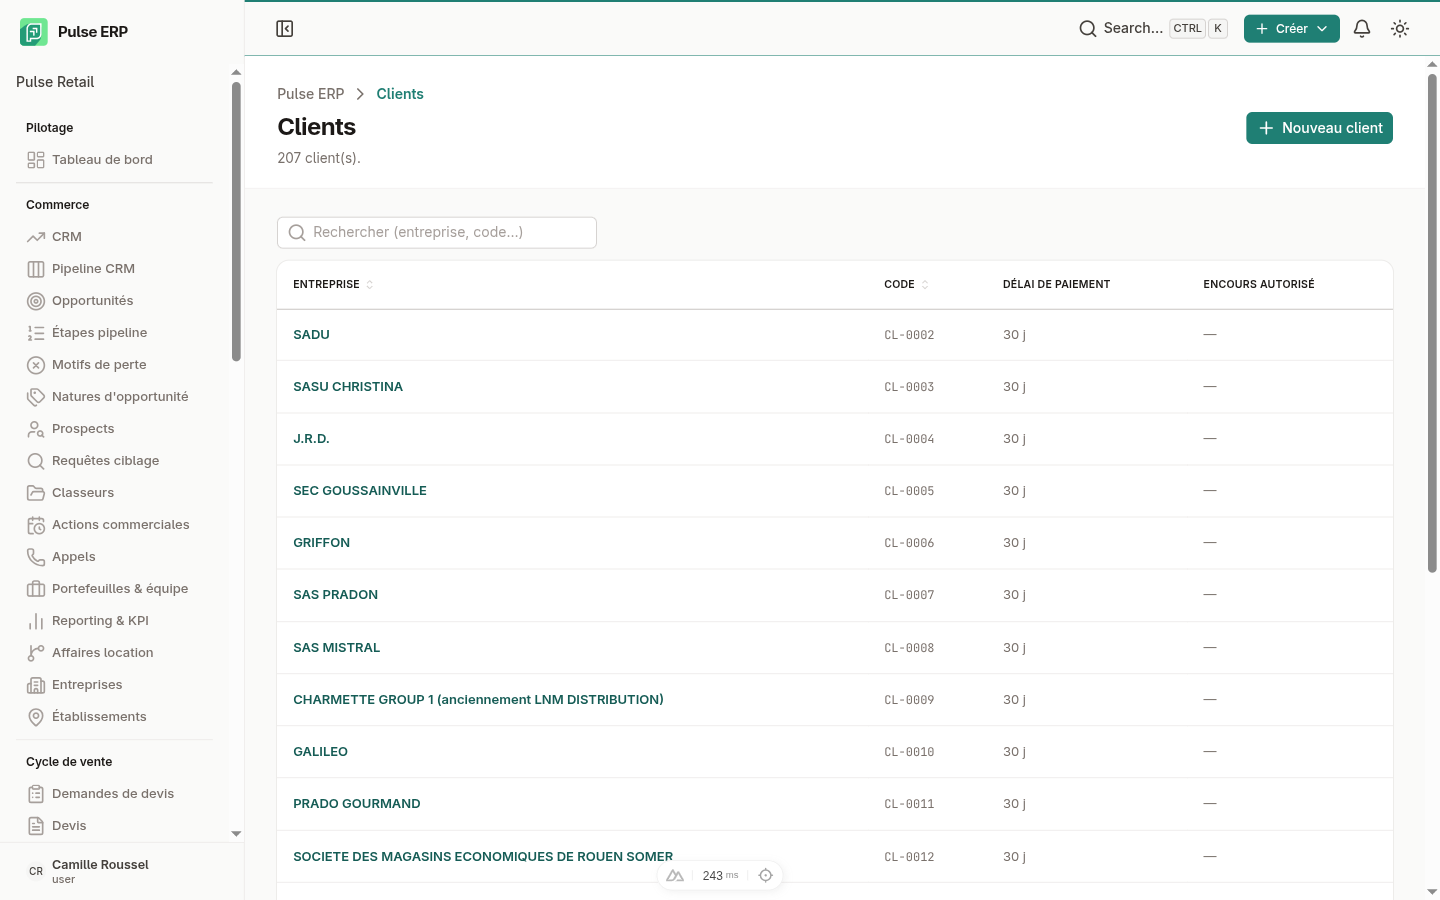The height and width of the screenshot is (900, 1440).
Task: Click the sidebar vertical scrollbar
Action: click(x=236, y=221)
